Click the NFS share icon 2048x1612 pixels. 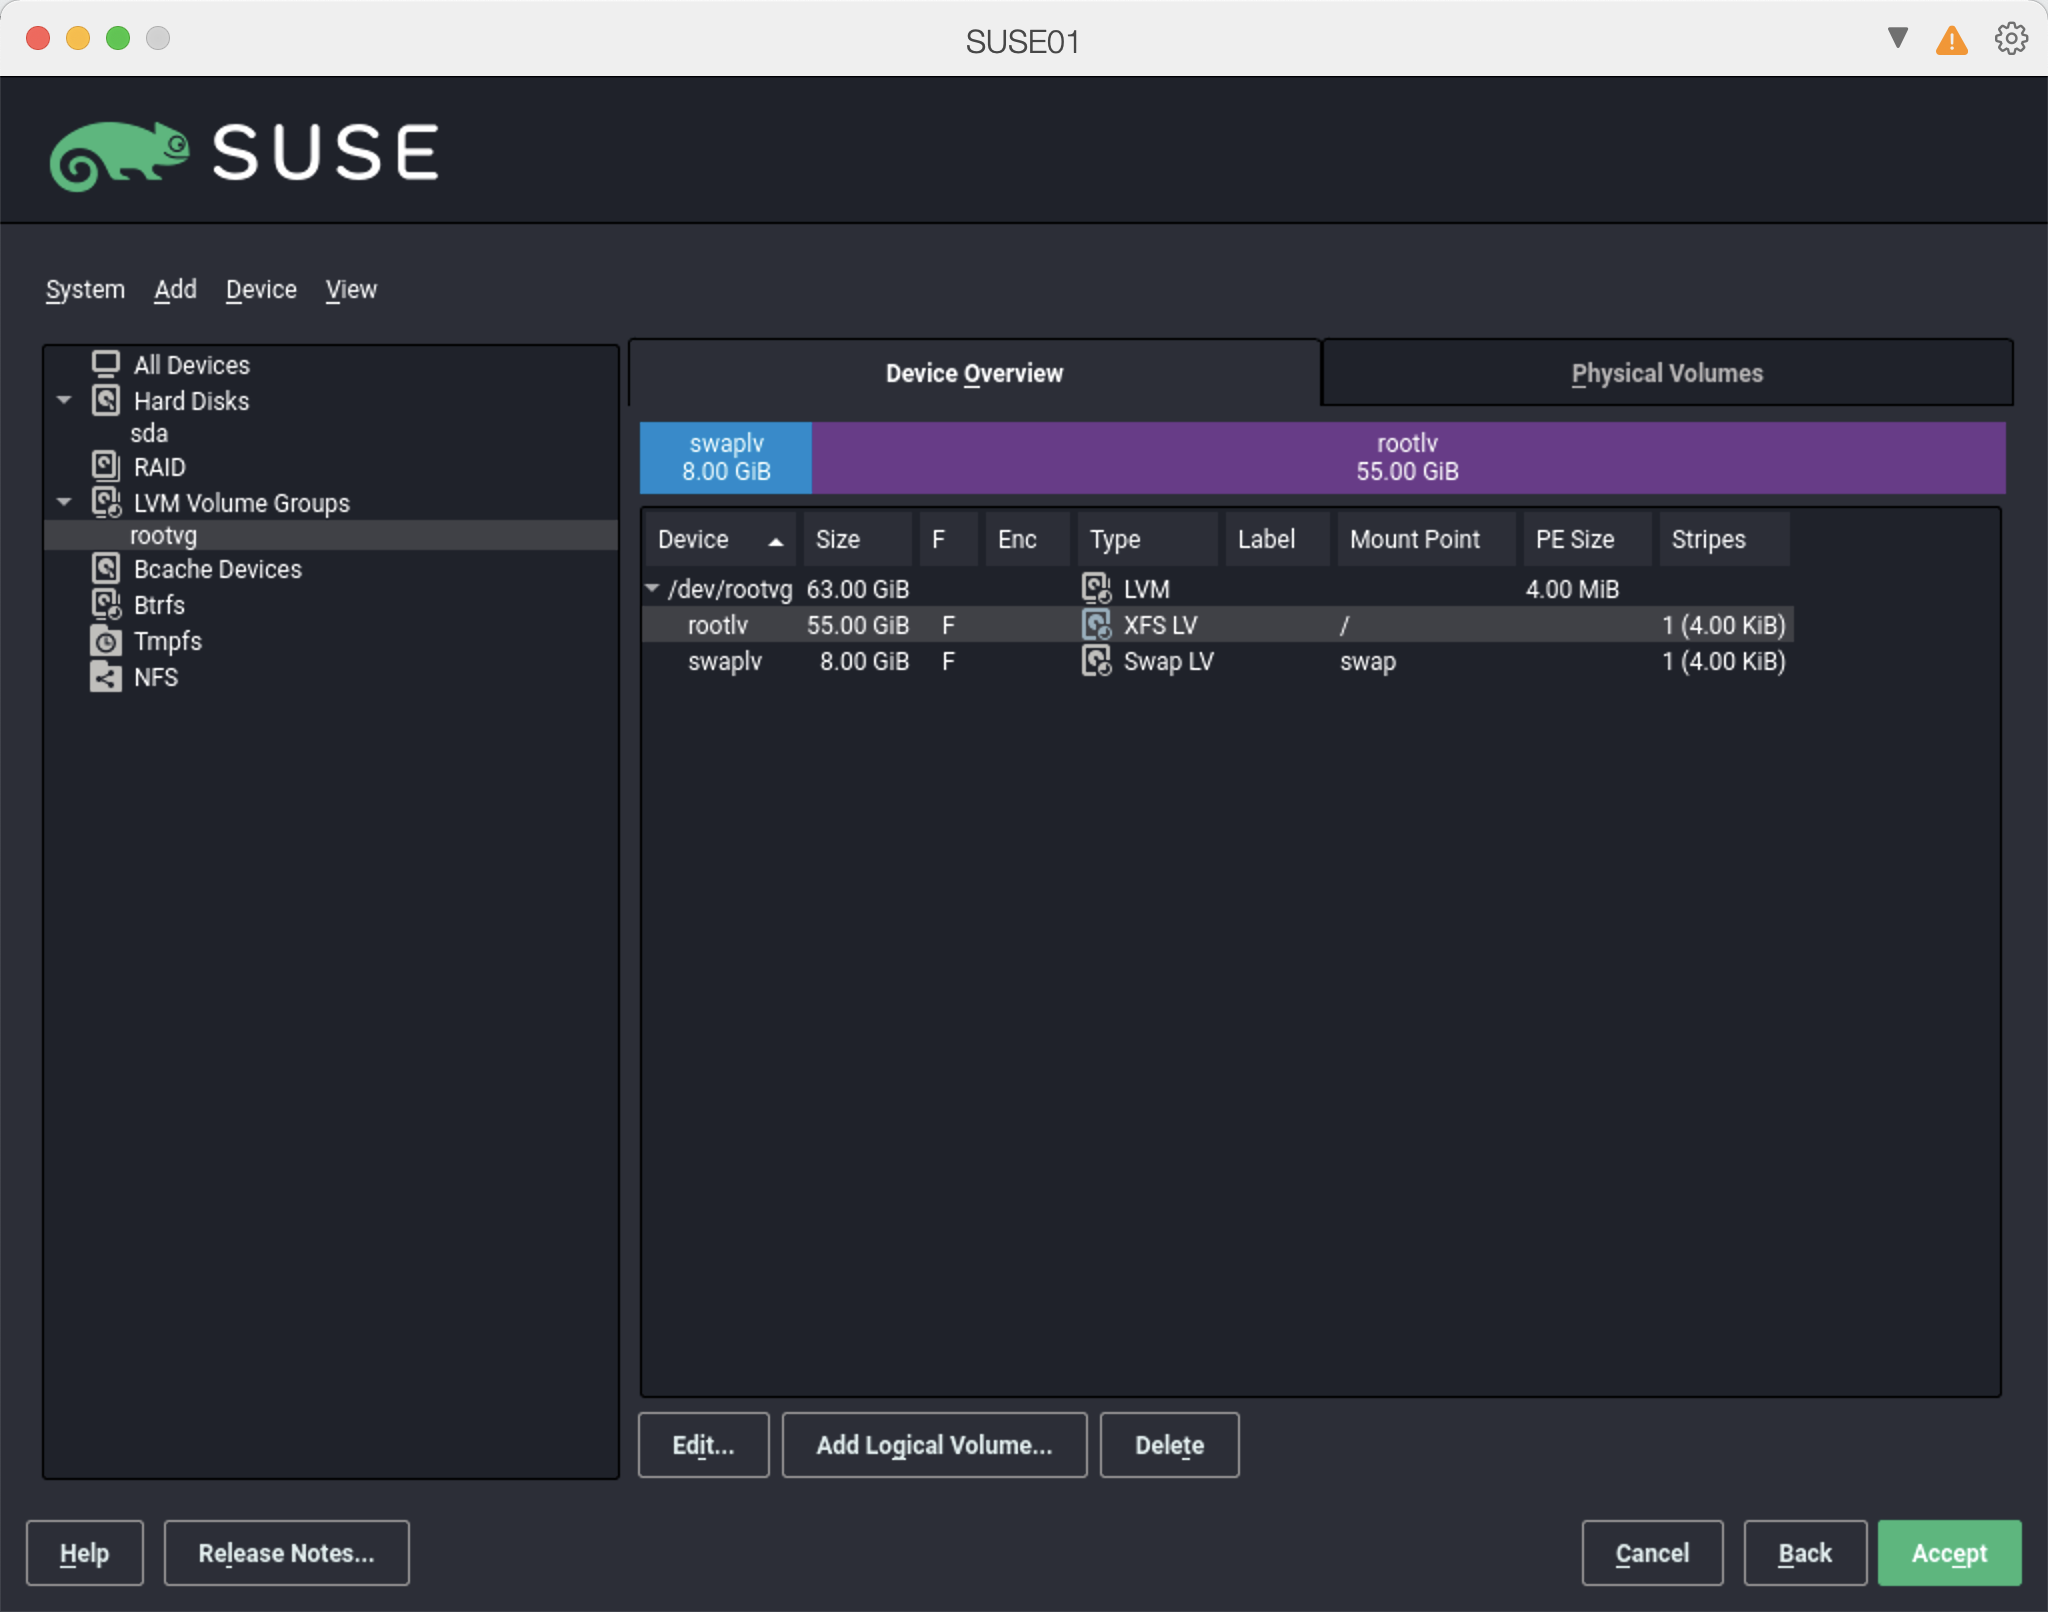click(x=105, y=677)
